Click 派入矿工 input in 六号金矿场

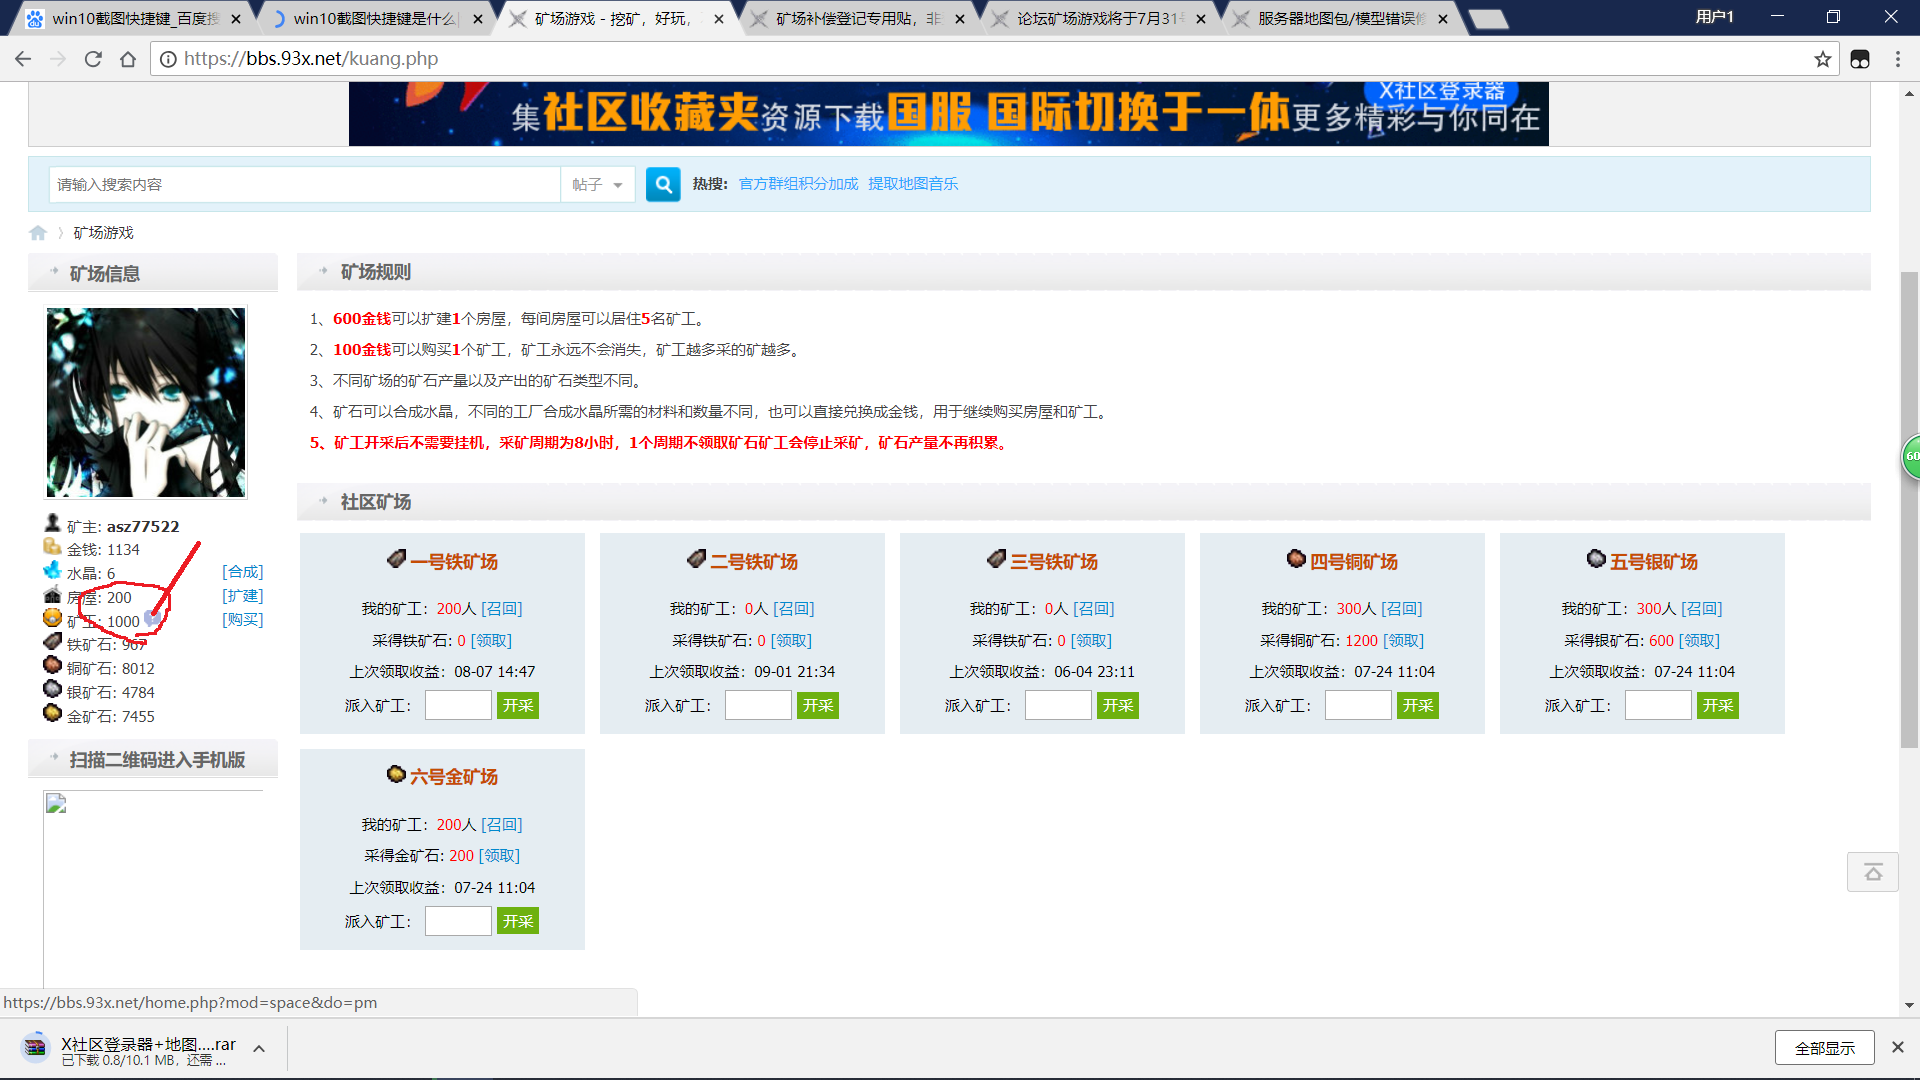coord(458,921)
